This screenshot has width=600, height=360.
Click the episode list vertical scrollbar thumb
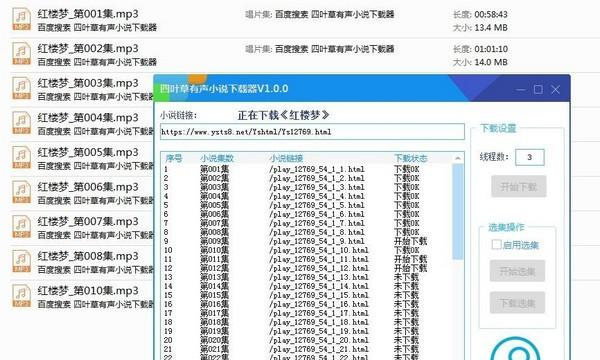click(458, 212)
